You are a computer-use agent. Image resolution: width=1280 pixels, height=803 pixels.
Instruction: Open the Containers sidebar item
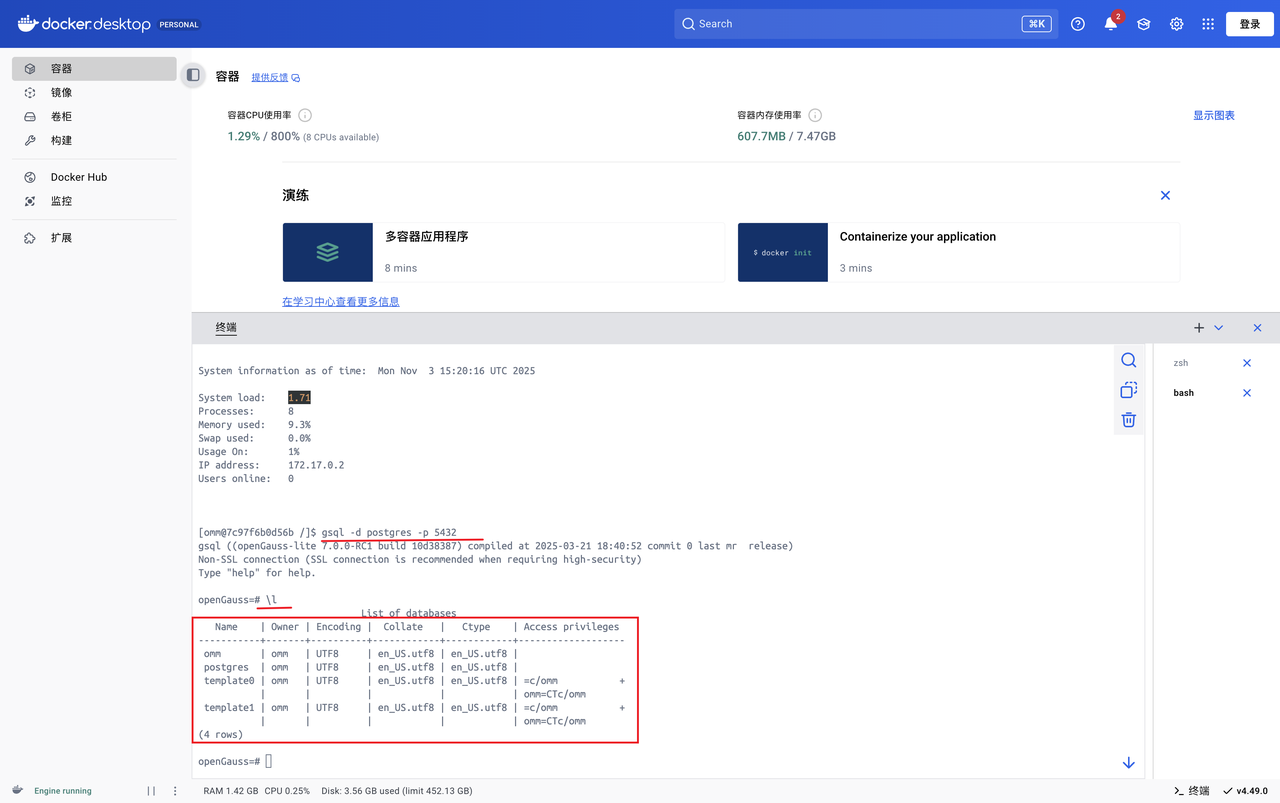(x=94, y=69)
